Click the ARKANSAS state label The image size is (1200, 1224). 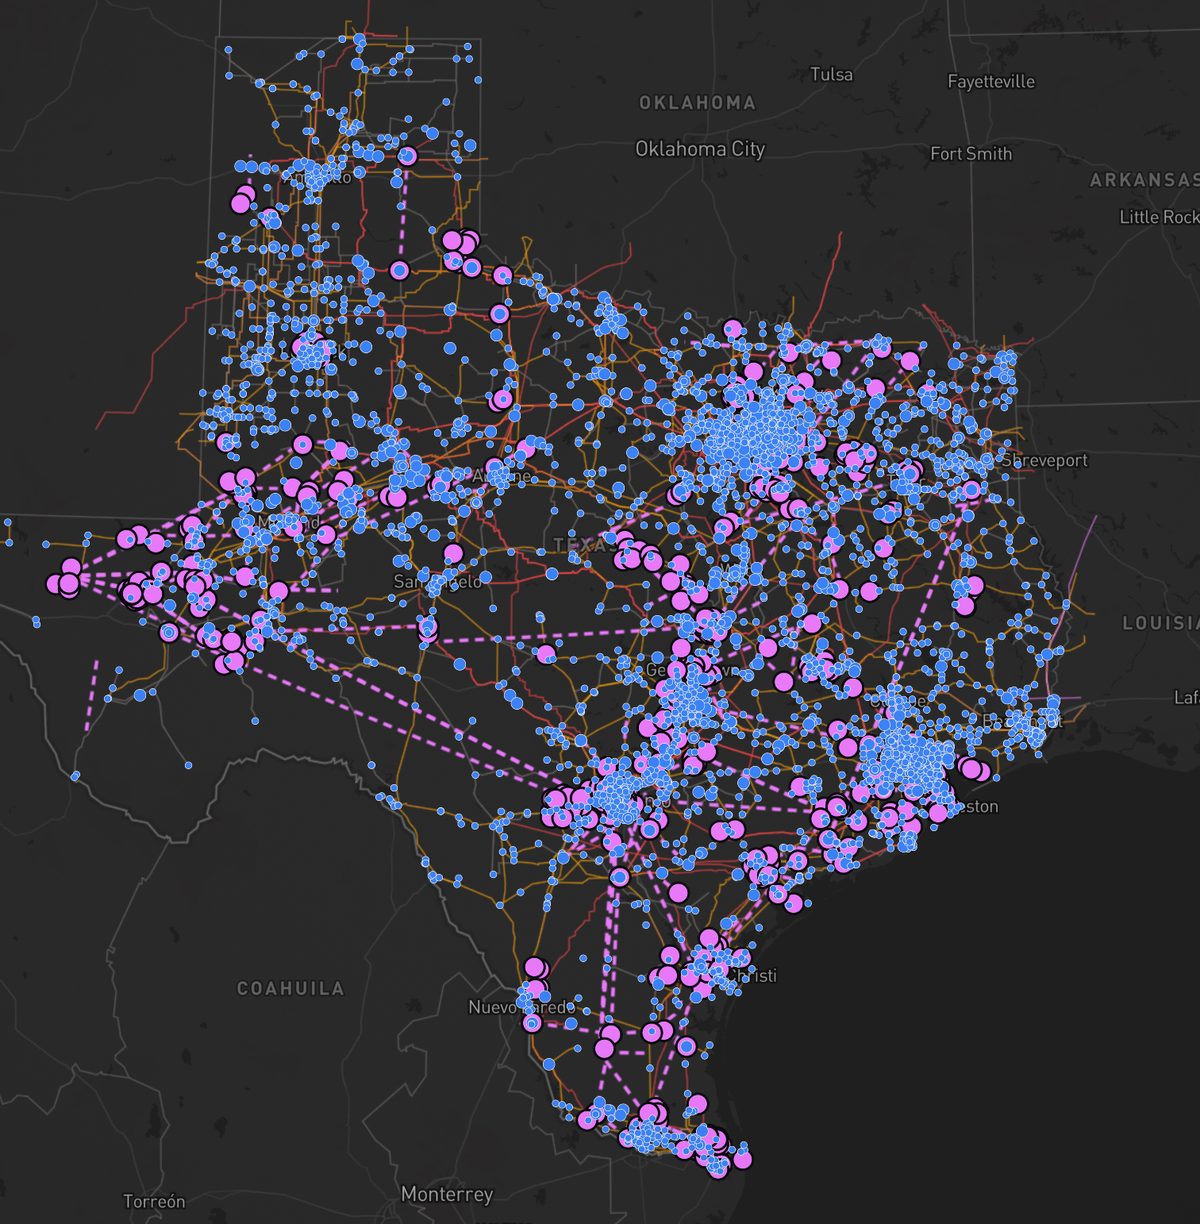tap(1144, 181)
